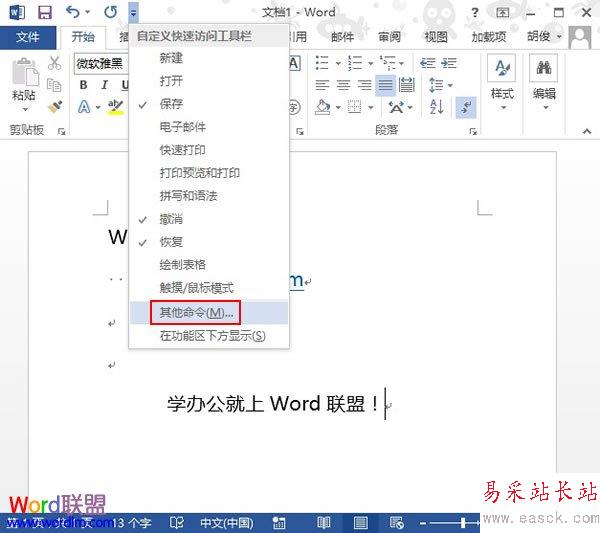Open the 文件 File tab
600x533 pixels.
[28, 37]
